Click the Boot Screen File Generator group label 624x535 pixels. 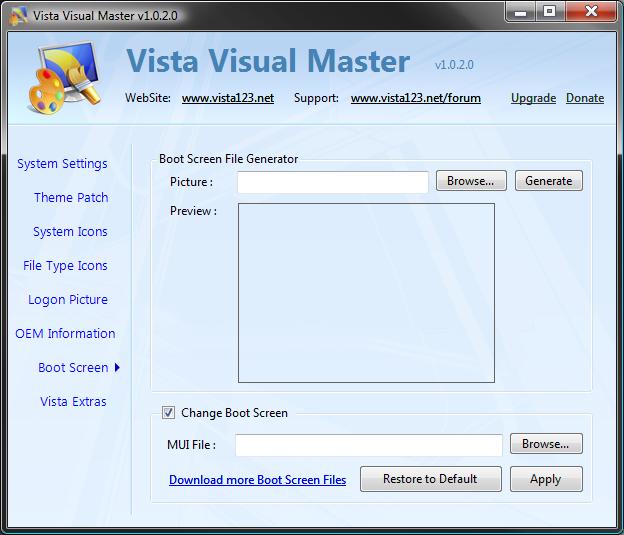[x=228, y=159]
